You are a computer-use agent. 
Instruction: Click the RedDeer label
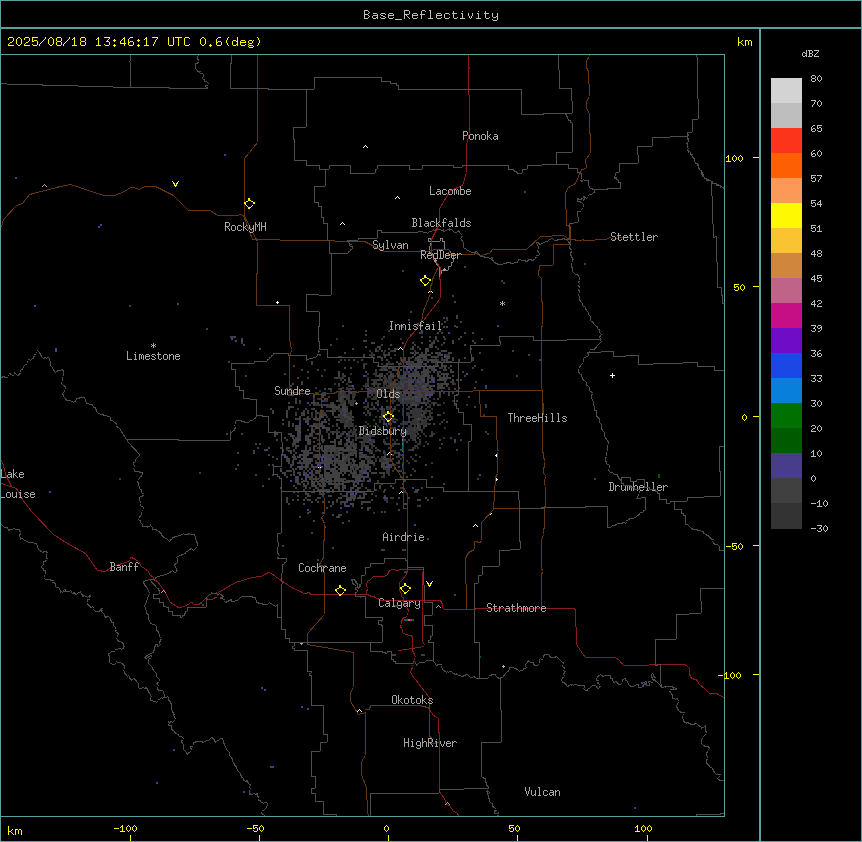(440, 255)
